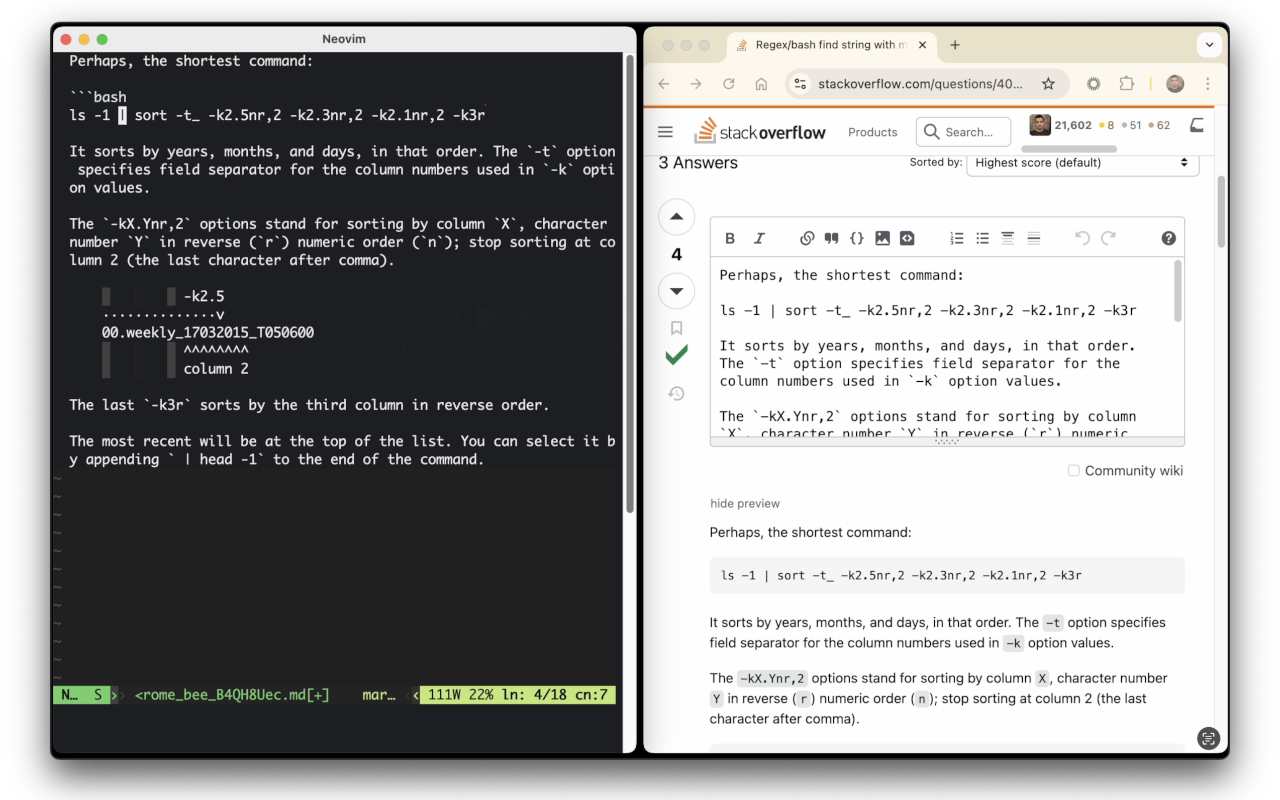Open the Chrome three-dot menu
Viewport: 1280px width, 800px height.
[x=1207, y=84]
